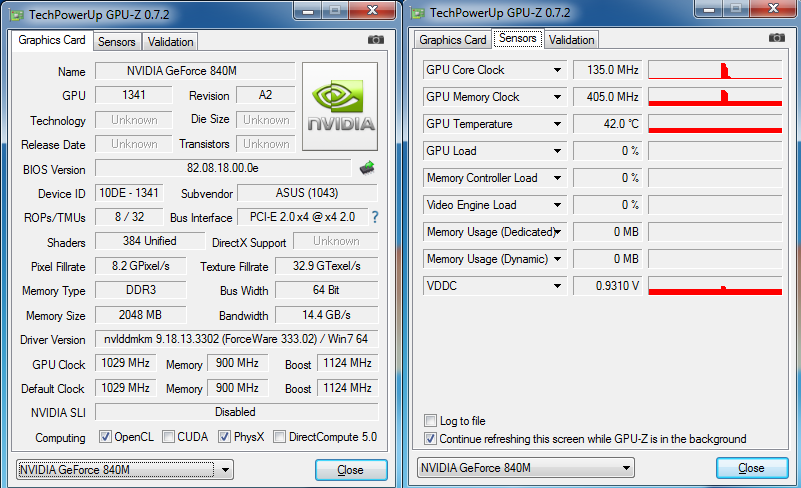Open the GPU Temperature sensor dropdown
This screenshot has width=801, height=488.
[557, 124]
